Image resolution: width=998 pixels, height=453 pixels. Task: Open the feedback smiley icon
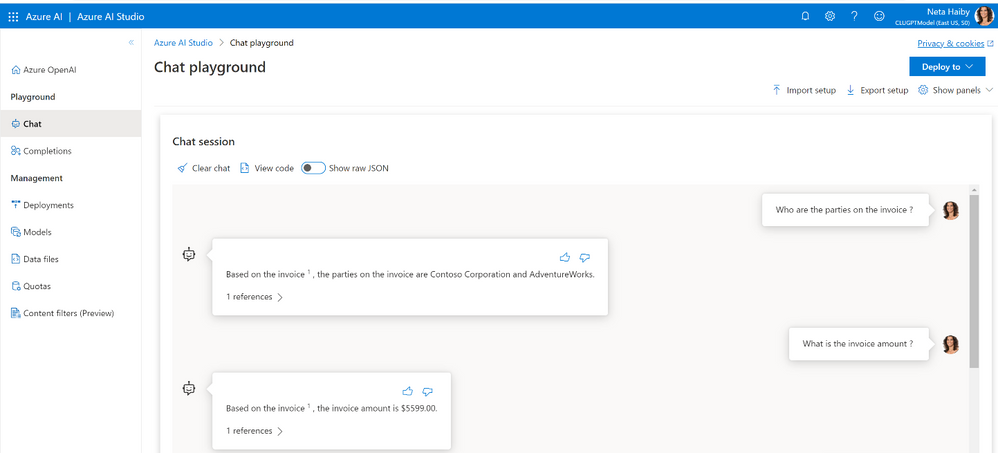[x=879, y=16]
